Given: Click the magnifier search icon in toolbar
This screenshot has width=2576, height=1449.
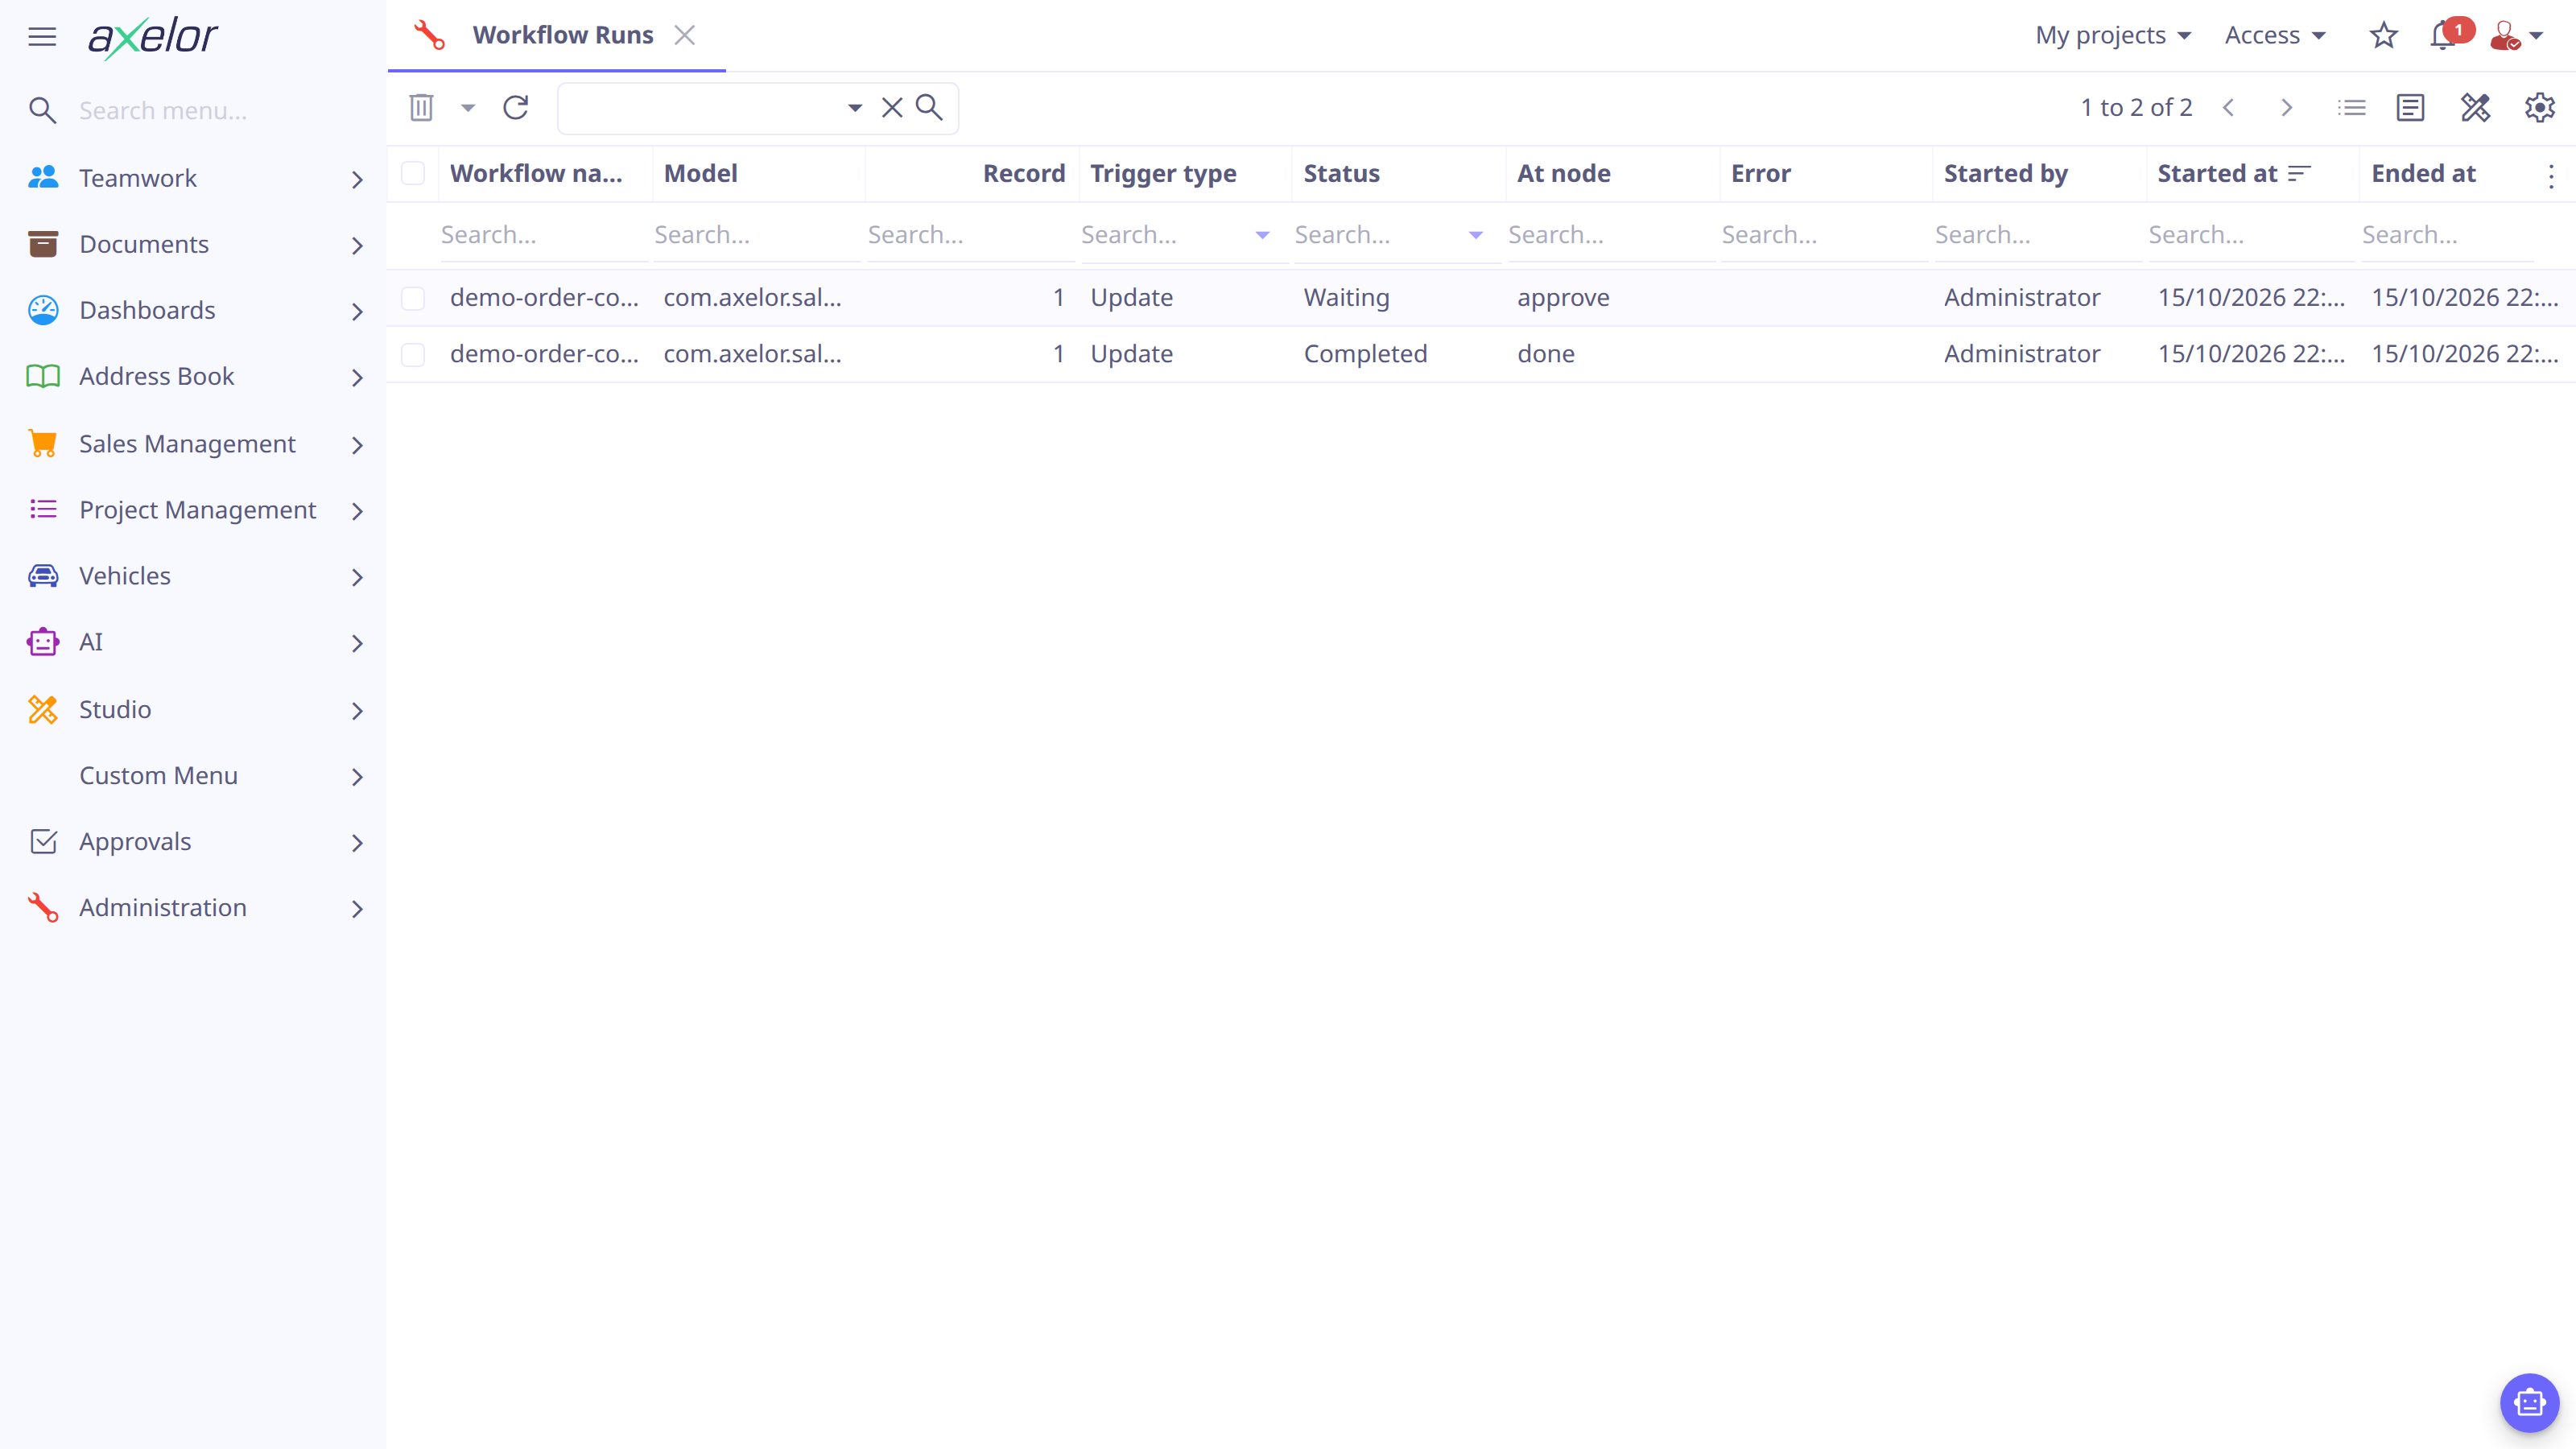Looking at the screenshot, I should click(x=929, y=107).
